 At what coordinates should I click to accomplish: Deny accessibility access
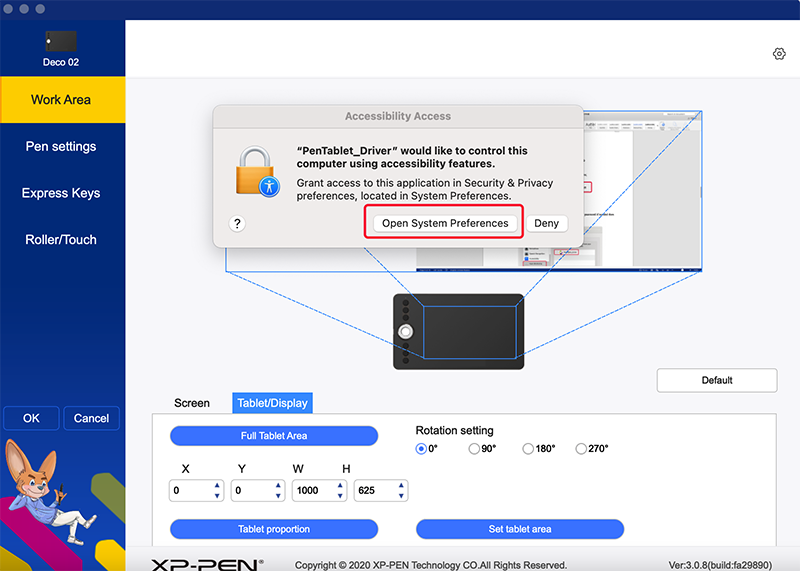[x=546, y=224]
